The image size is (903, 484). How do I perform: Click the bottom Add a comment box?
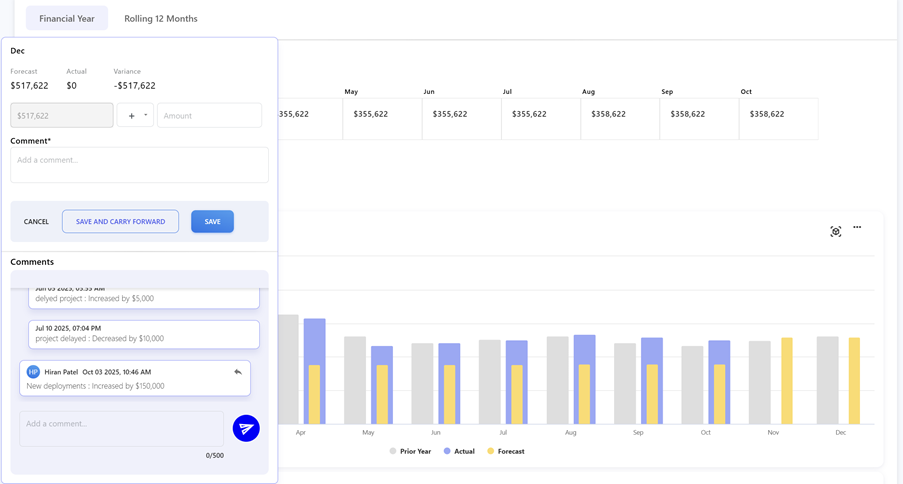(x=122, y=429)
